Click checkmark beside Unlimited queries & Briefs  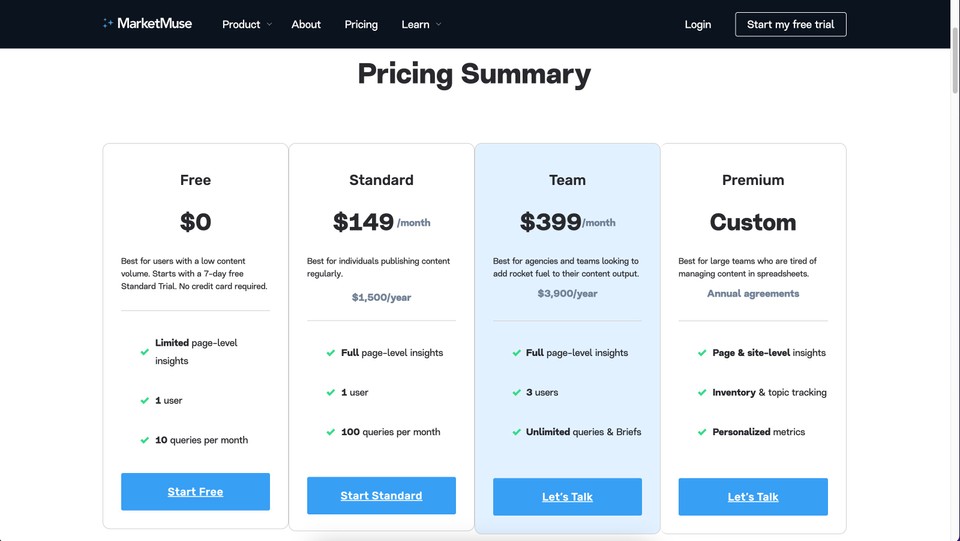point(517,432)
